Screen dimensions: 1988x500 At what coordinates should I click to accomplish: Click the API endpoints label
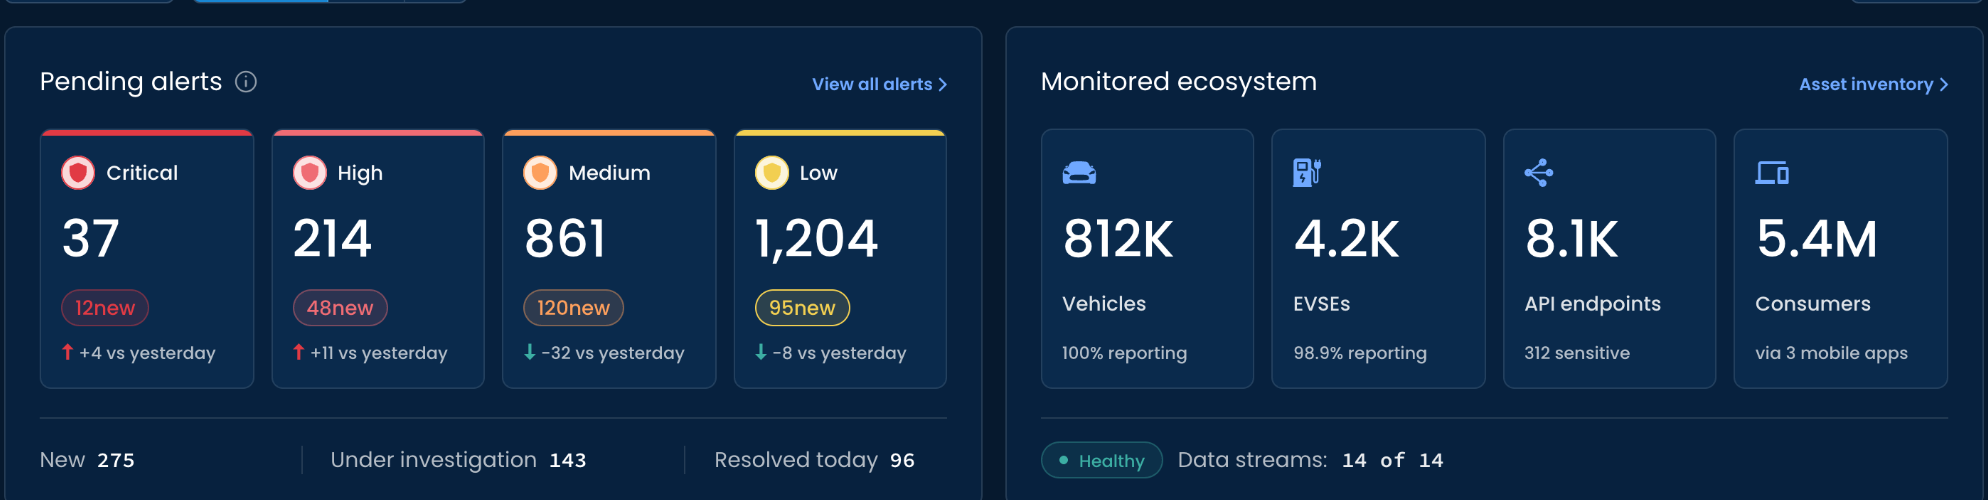click(x=1592, y=304)
